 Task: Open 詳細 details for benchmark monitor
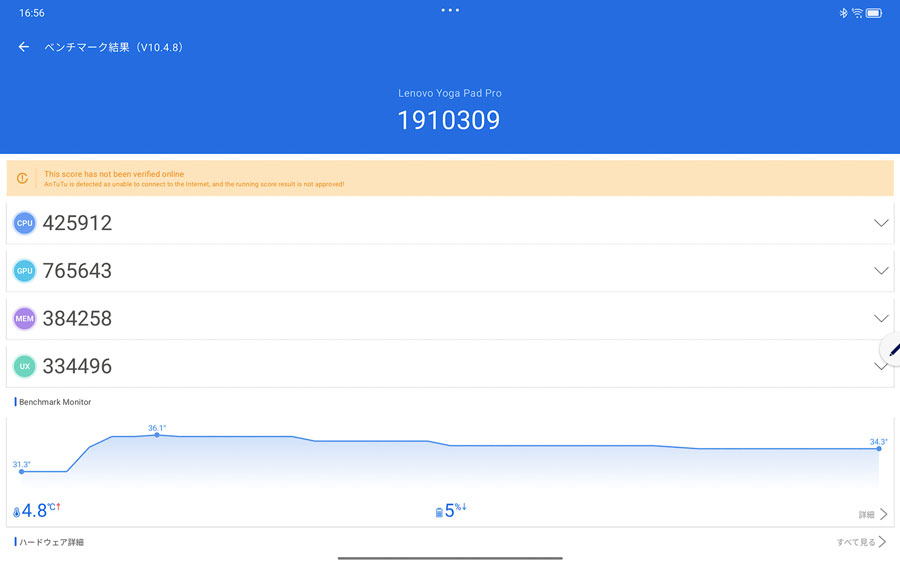click(873, 514)
